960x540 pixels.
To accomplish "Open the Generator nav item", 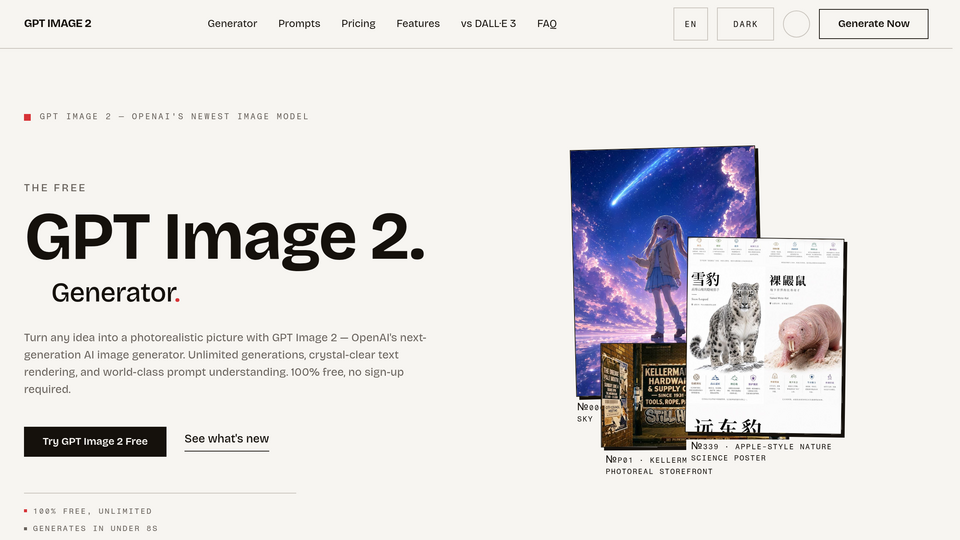I will pos(232,23).
